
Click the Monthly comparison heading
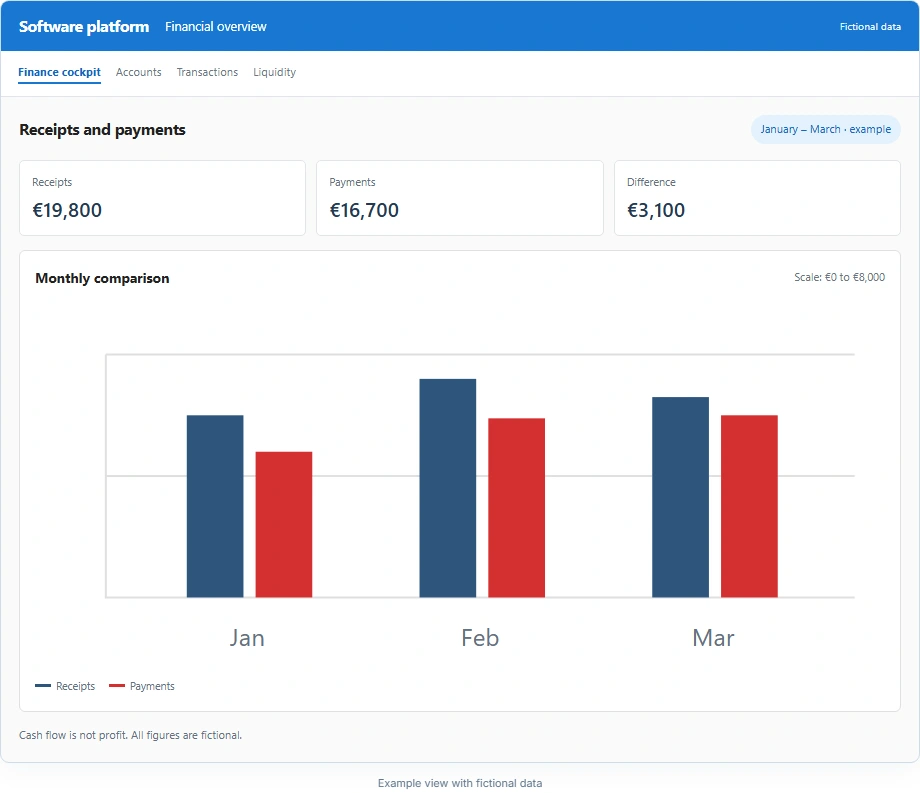(x=102, y=278)
